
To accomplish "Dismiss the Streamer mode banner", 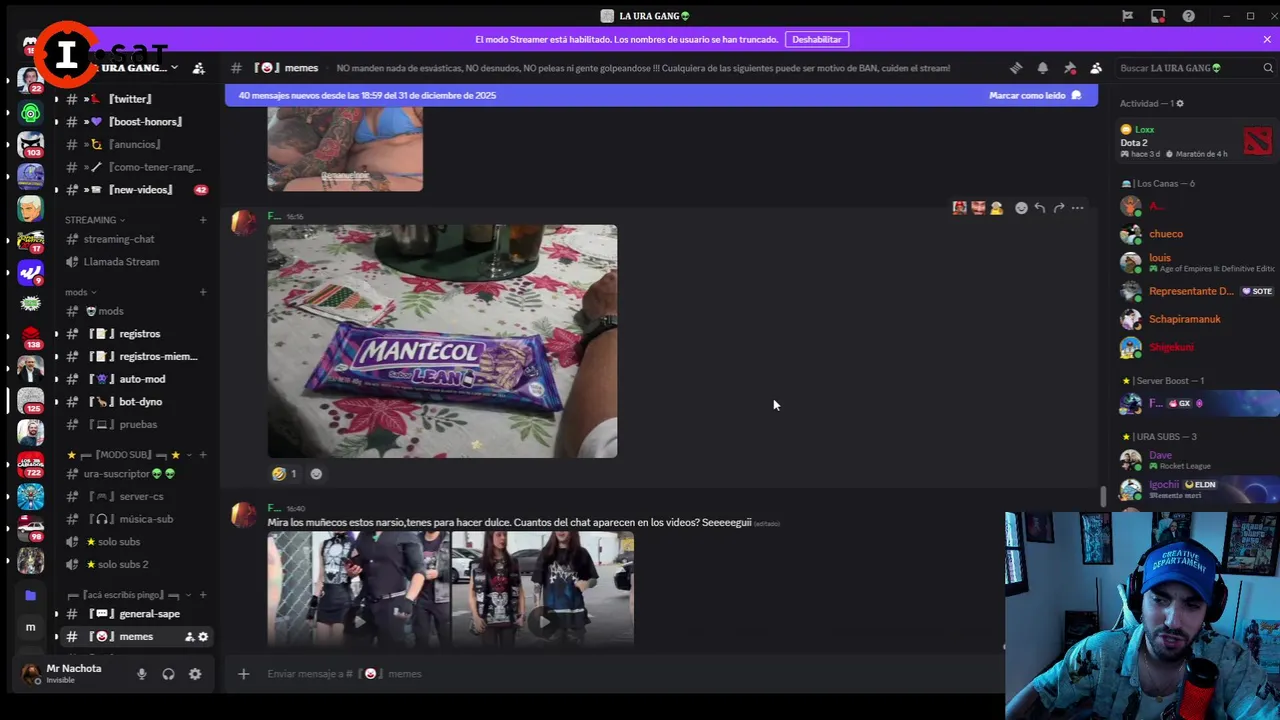I will [1267, 39].
